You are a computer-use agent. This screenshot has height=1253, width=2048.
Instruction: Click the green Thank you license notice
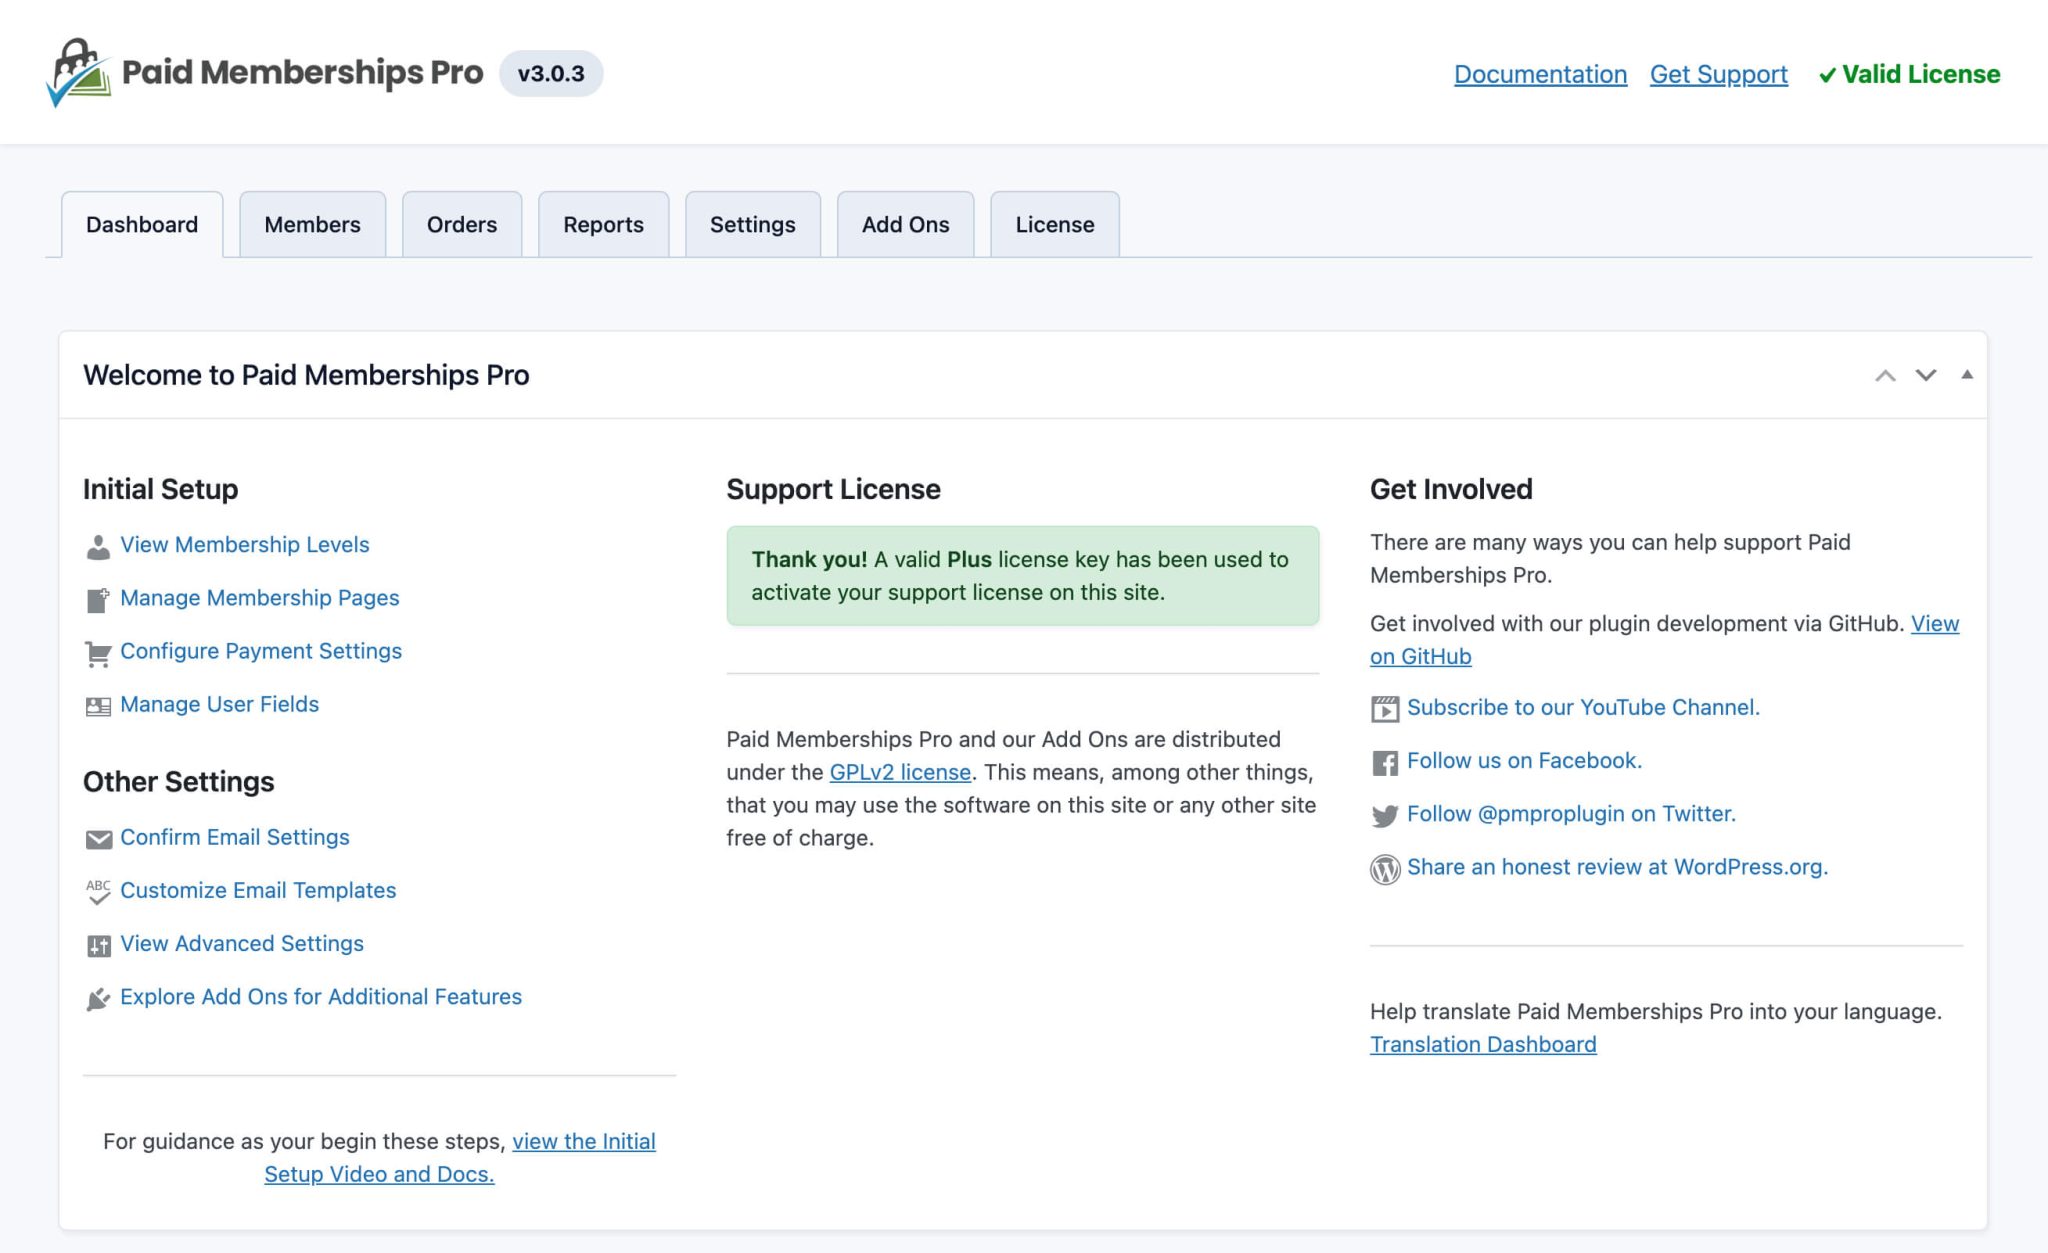[1022, 576]
